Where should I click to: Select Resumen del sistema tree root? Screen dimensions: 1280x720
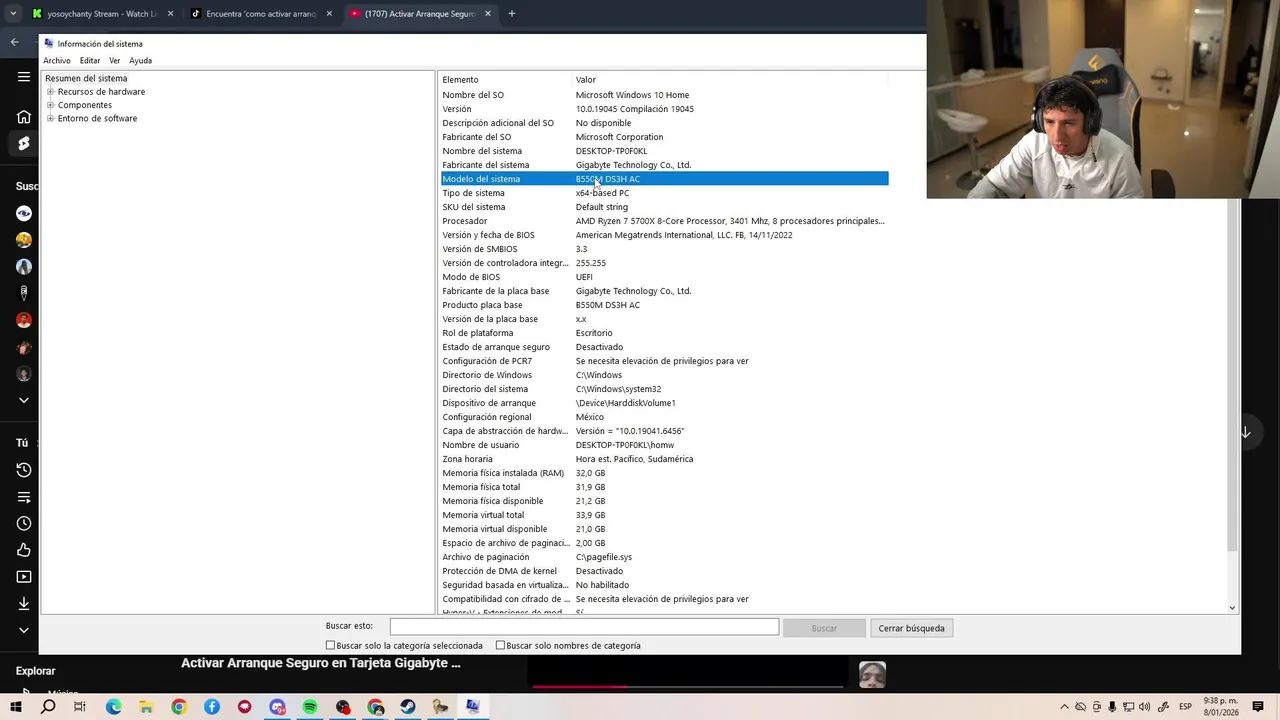pyautogui.click(x=86, y=78)
